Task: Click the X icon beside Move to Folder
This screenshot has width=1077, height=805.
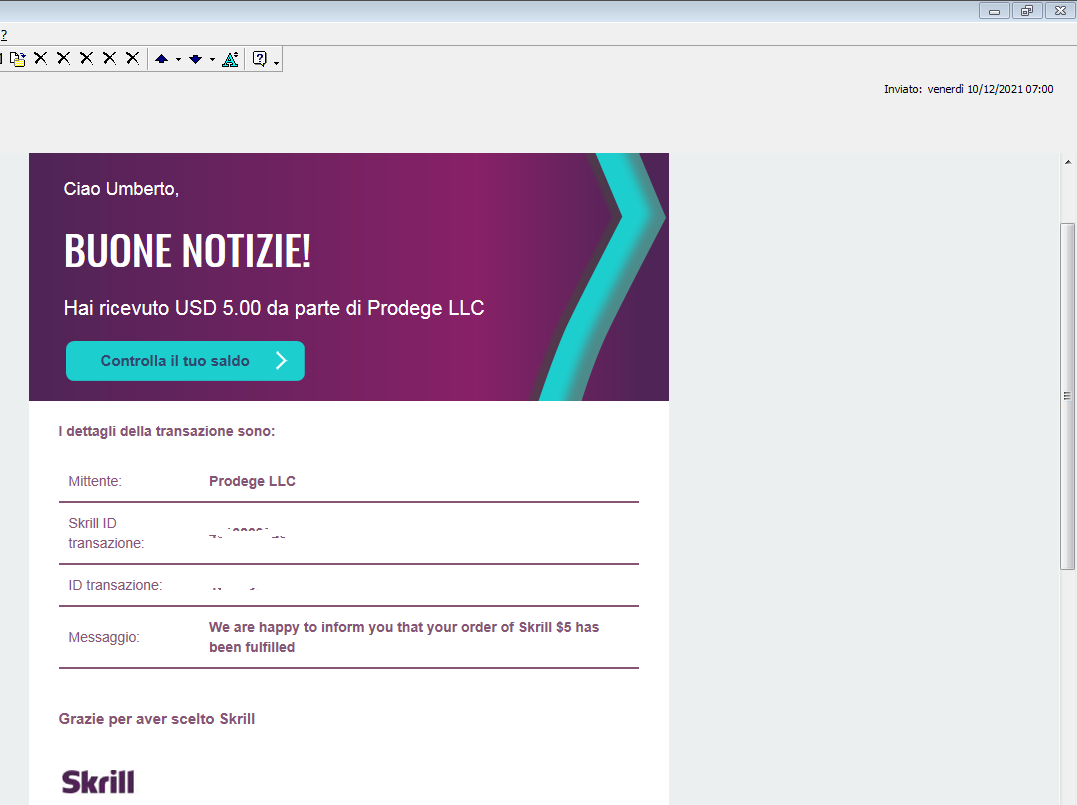Action: coord(41,58)
